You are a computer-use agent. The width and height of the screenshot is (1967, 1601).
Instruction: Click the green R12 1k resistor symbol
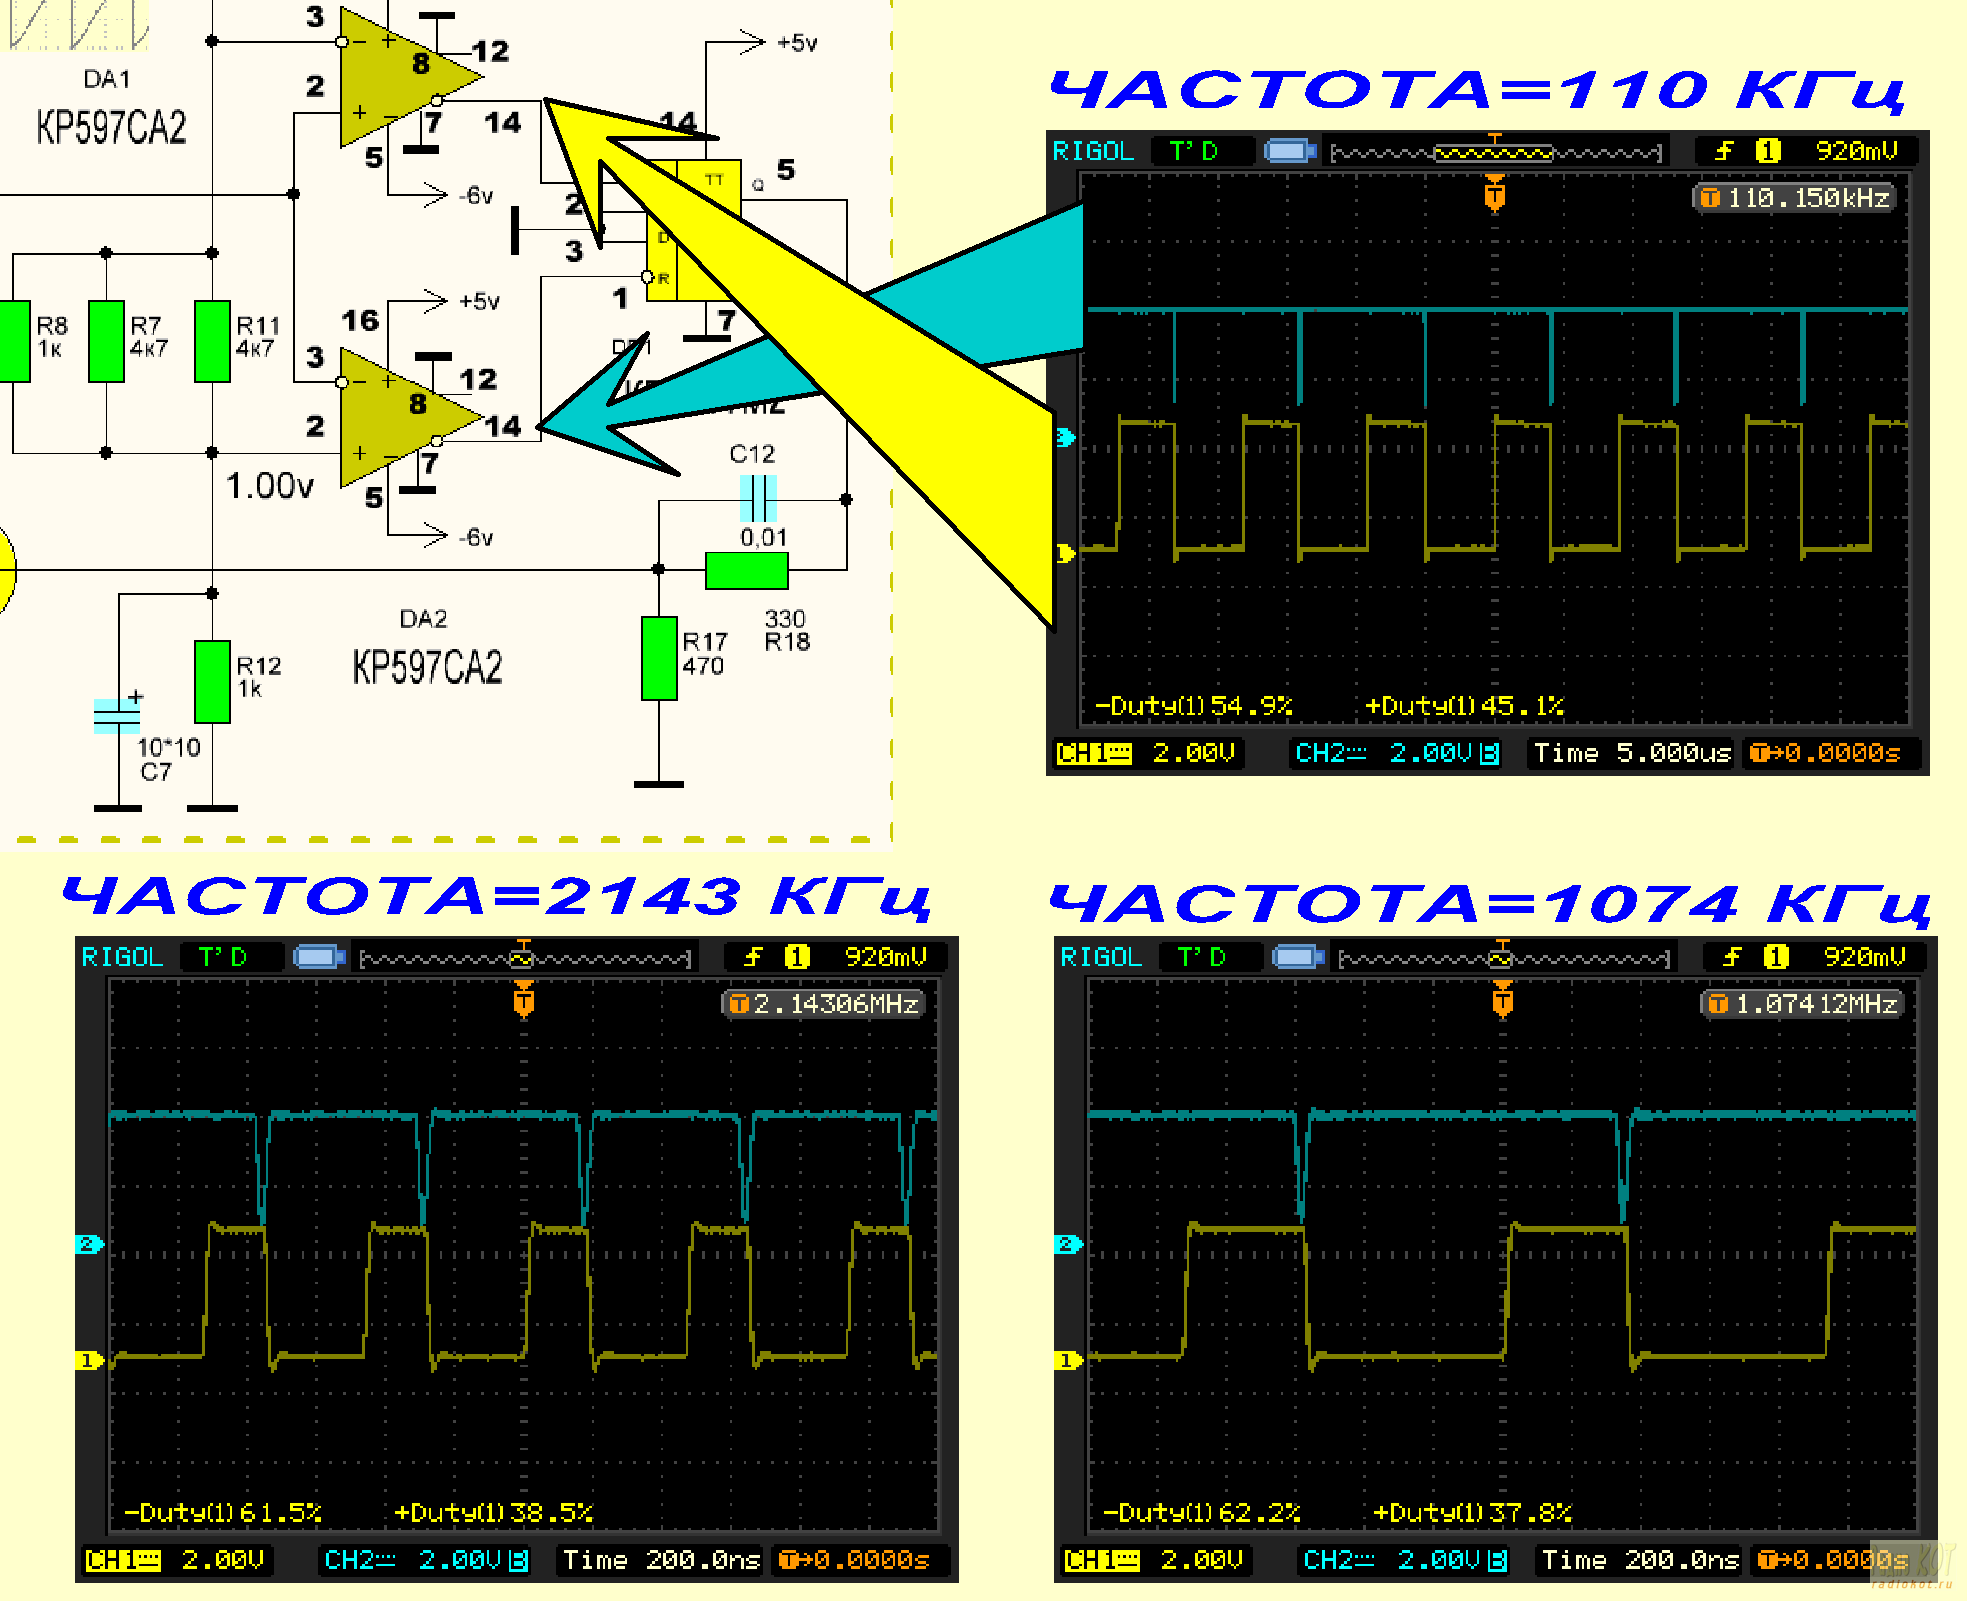tap(212, 682)
